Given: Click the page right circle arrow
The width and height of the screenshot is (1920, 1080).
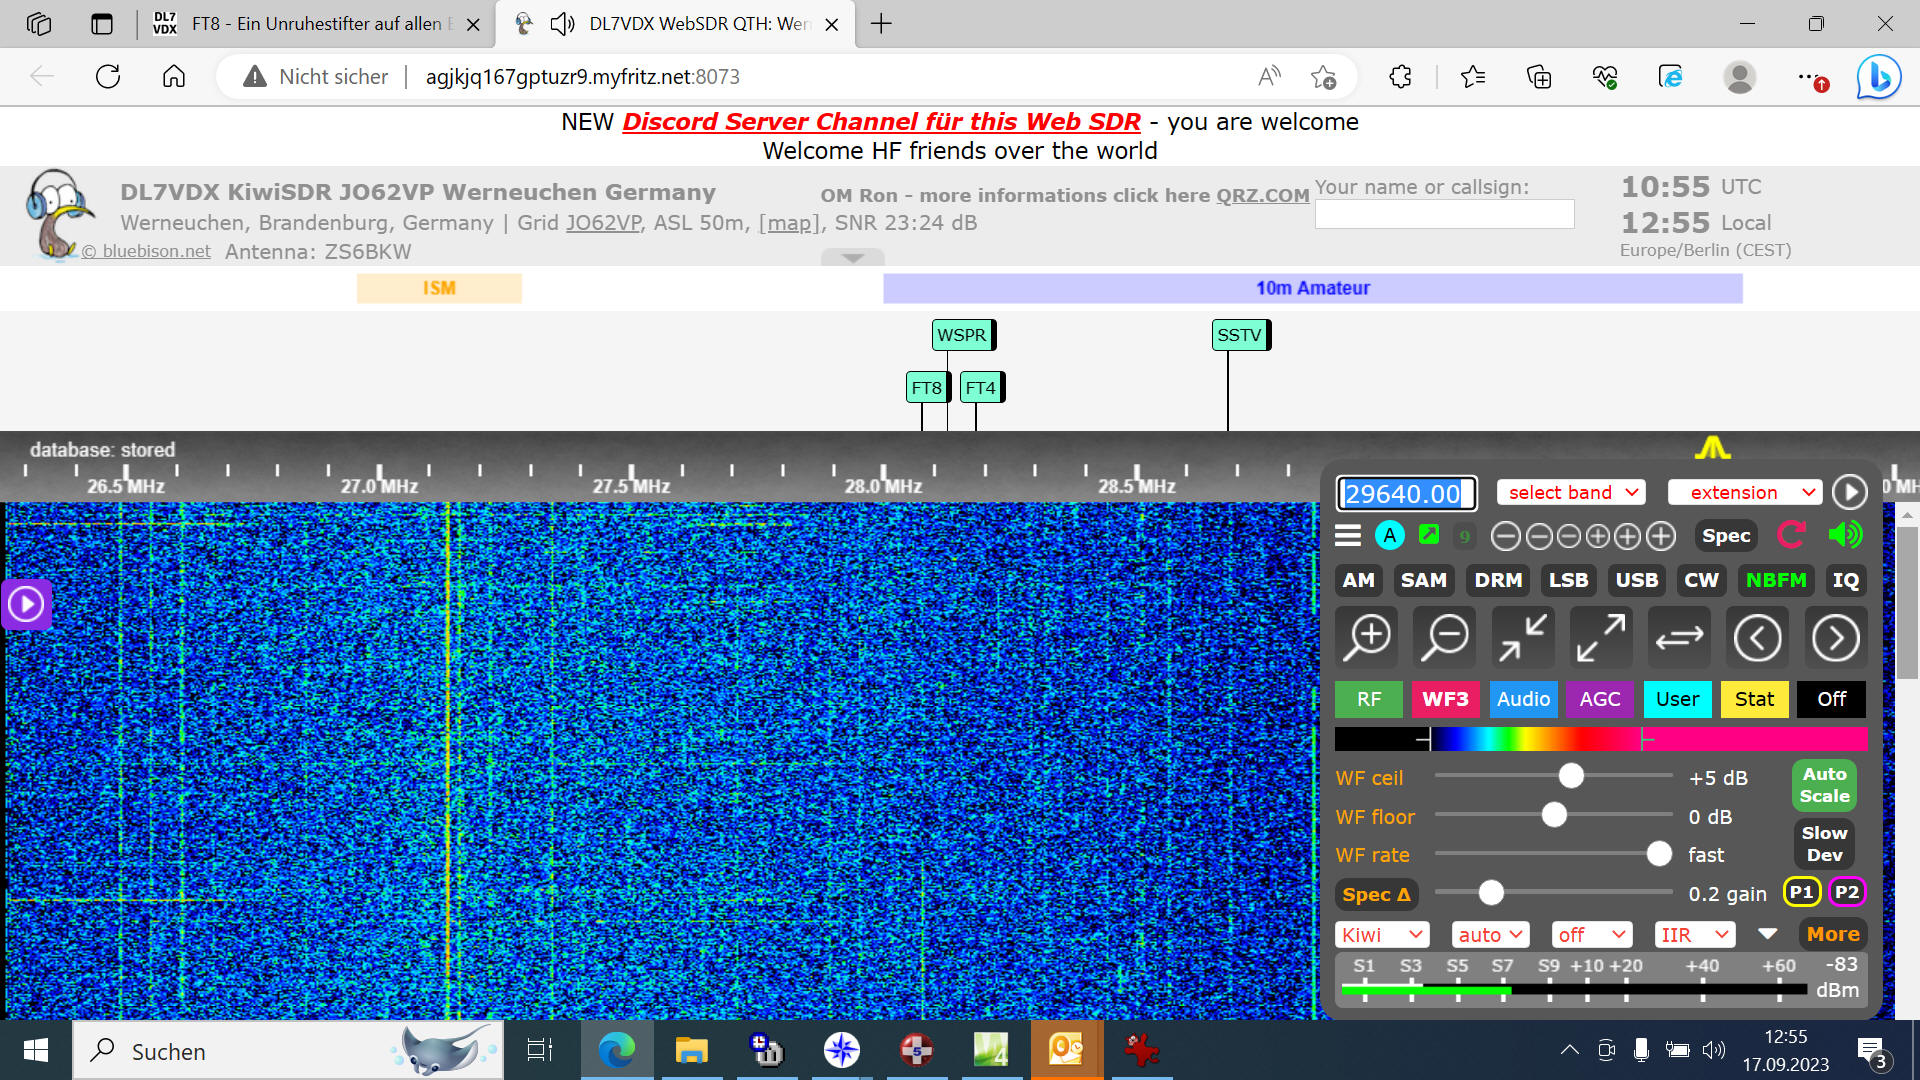Looking at the screenshot, I should (x=1835, y=637).
